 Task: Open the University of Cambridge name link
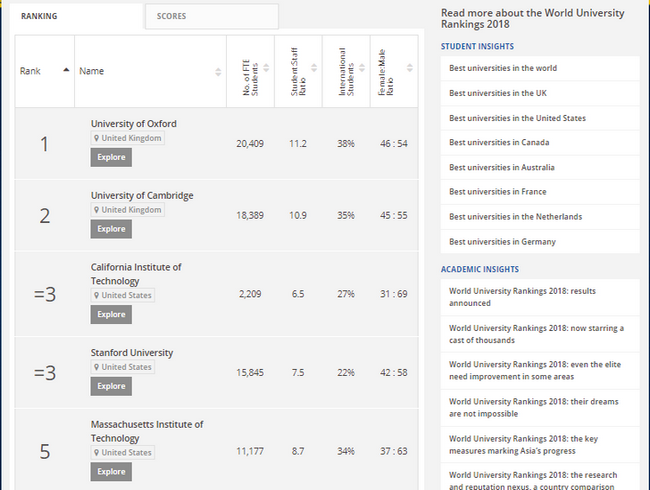142,196
